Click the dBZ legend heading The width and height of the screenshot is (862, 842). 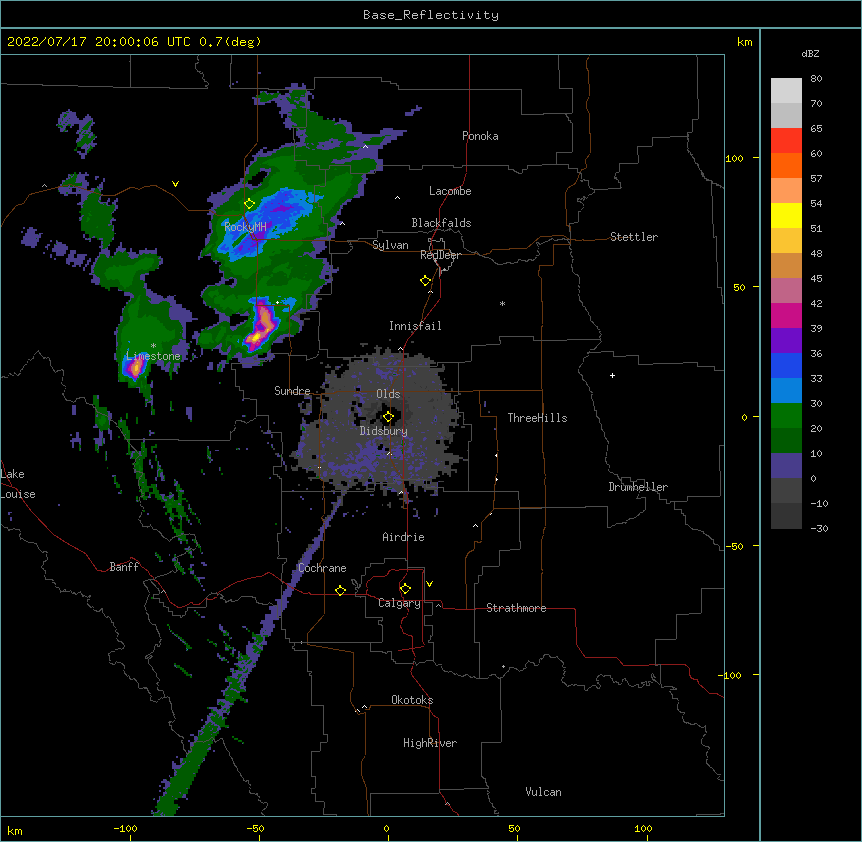tap(810, 54)
